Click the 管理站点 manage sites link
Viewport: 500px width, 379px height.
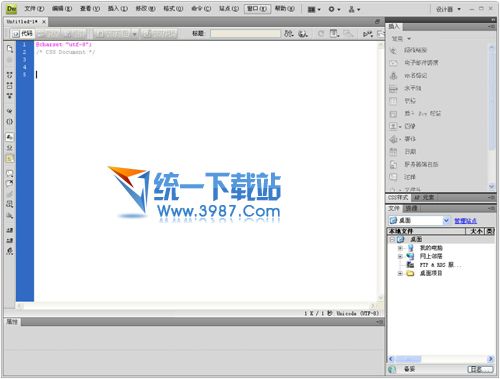(x=465, y=221)
